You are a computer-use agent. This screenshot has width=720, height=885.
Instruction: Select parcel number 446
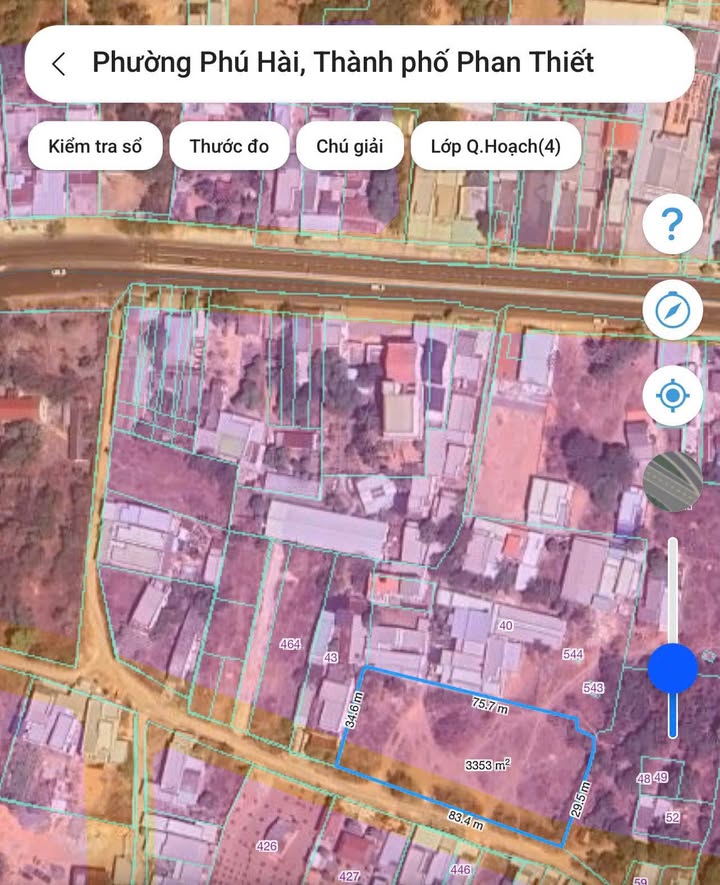coord(460,870)
